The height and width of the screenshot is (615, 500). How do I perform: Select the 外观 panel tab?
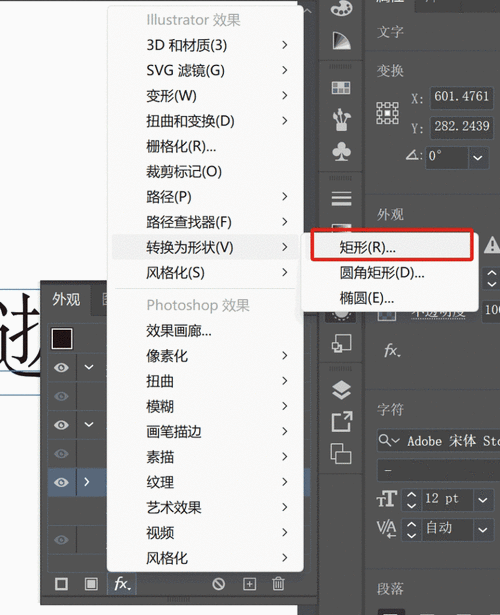point(66,299)
